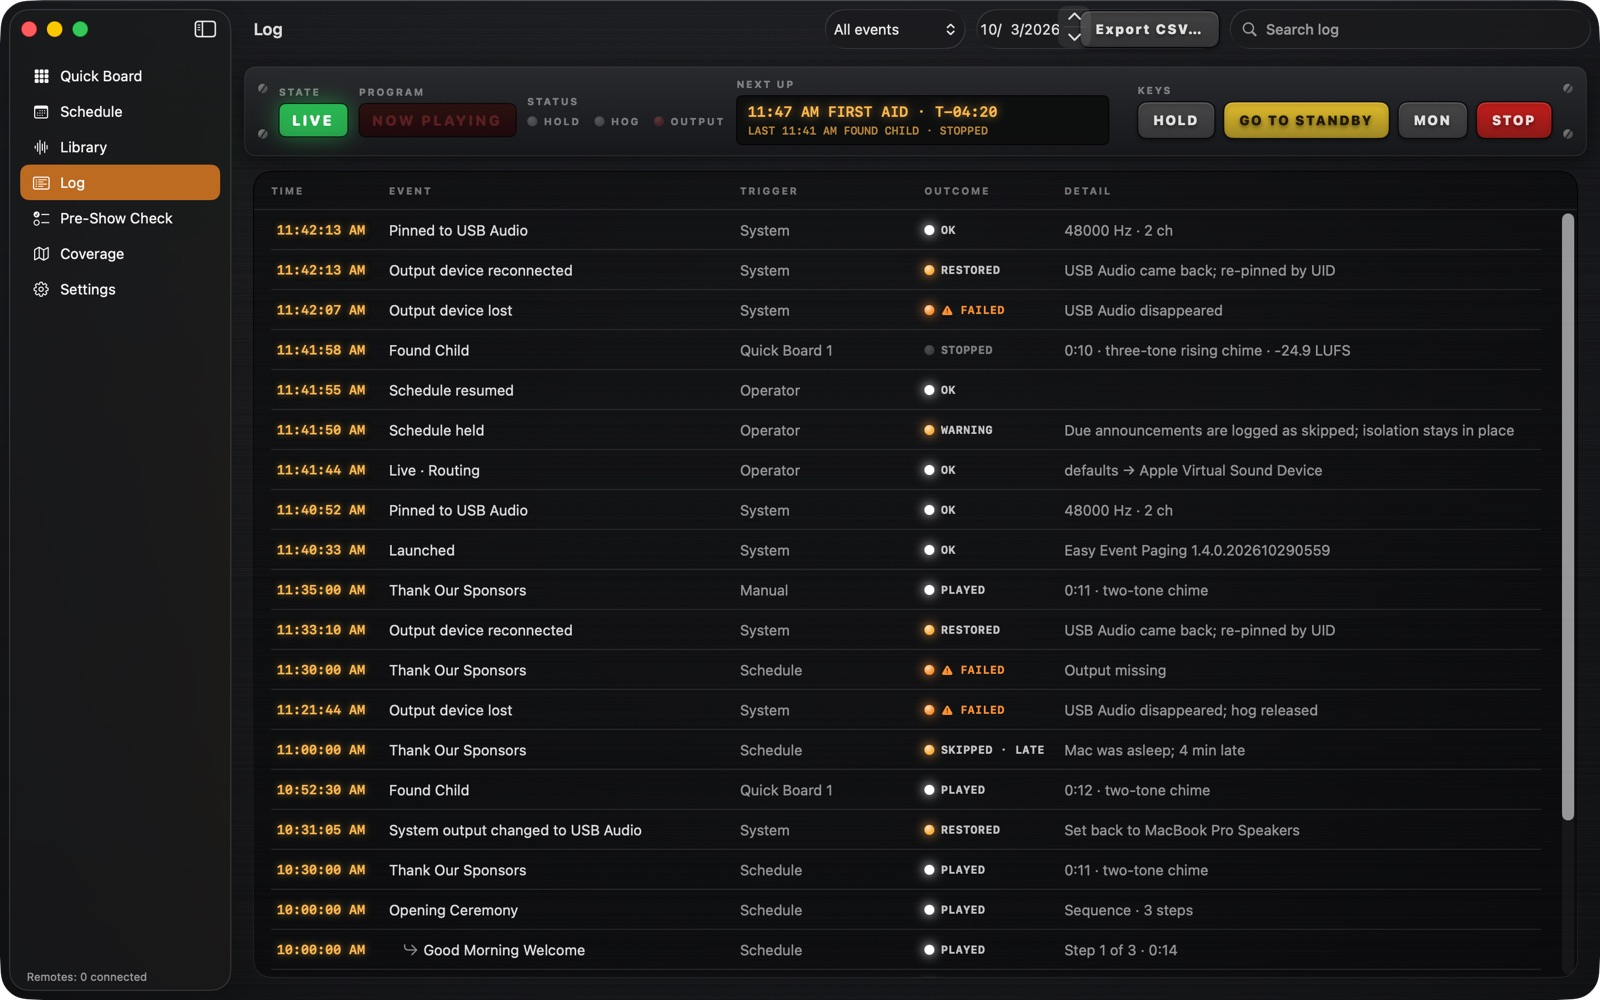
Task: Click the HOG status indicator light
Action: 599,121
